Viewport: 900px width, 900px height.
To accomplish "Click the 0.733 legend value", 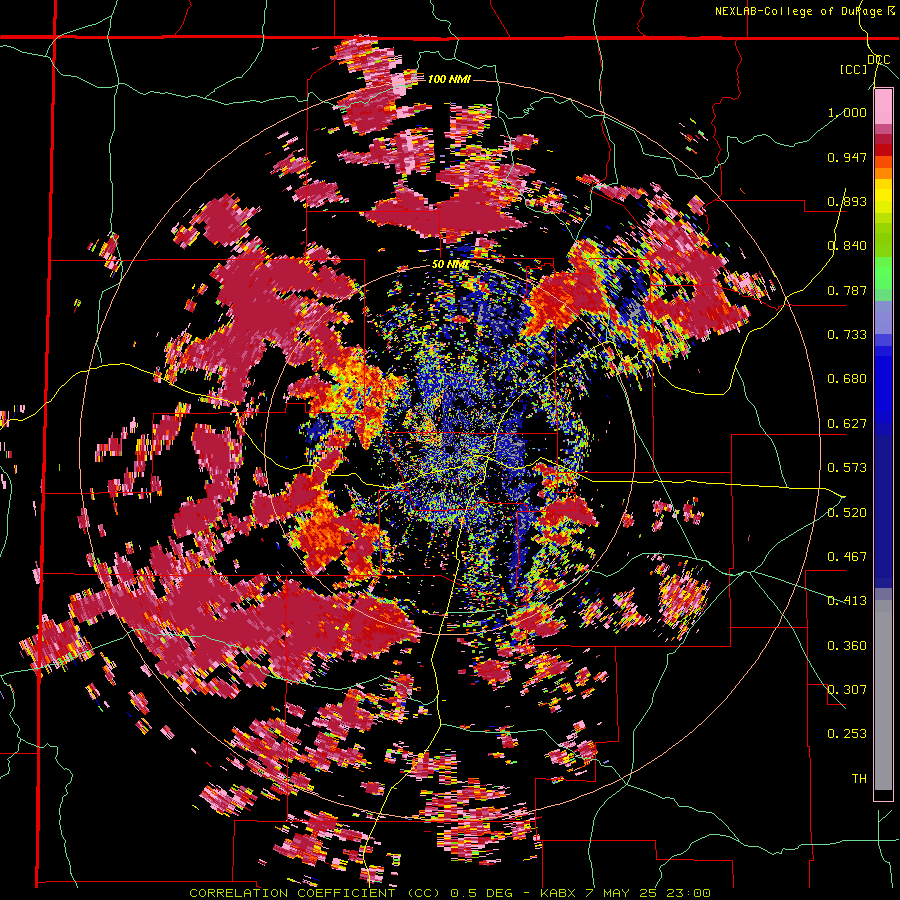I will pos(847,335).
